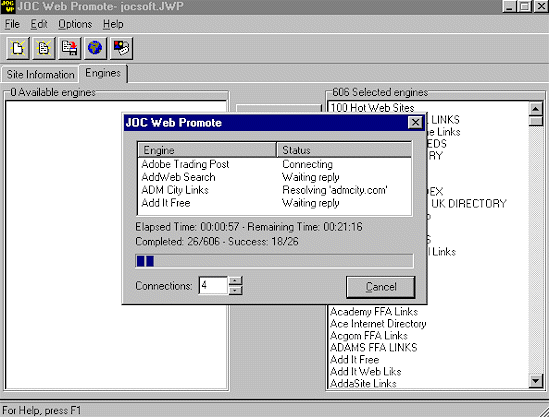Select the AddWeb Search row

274,177
